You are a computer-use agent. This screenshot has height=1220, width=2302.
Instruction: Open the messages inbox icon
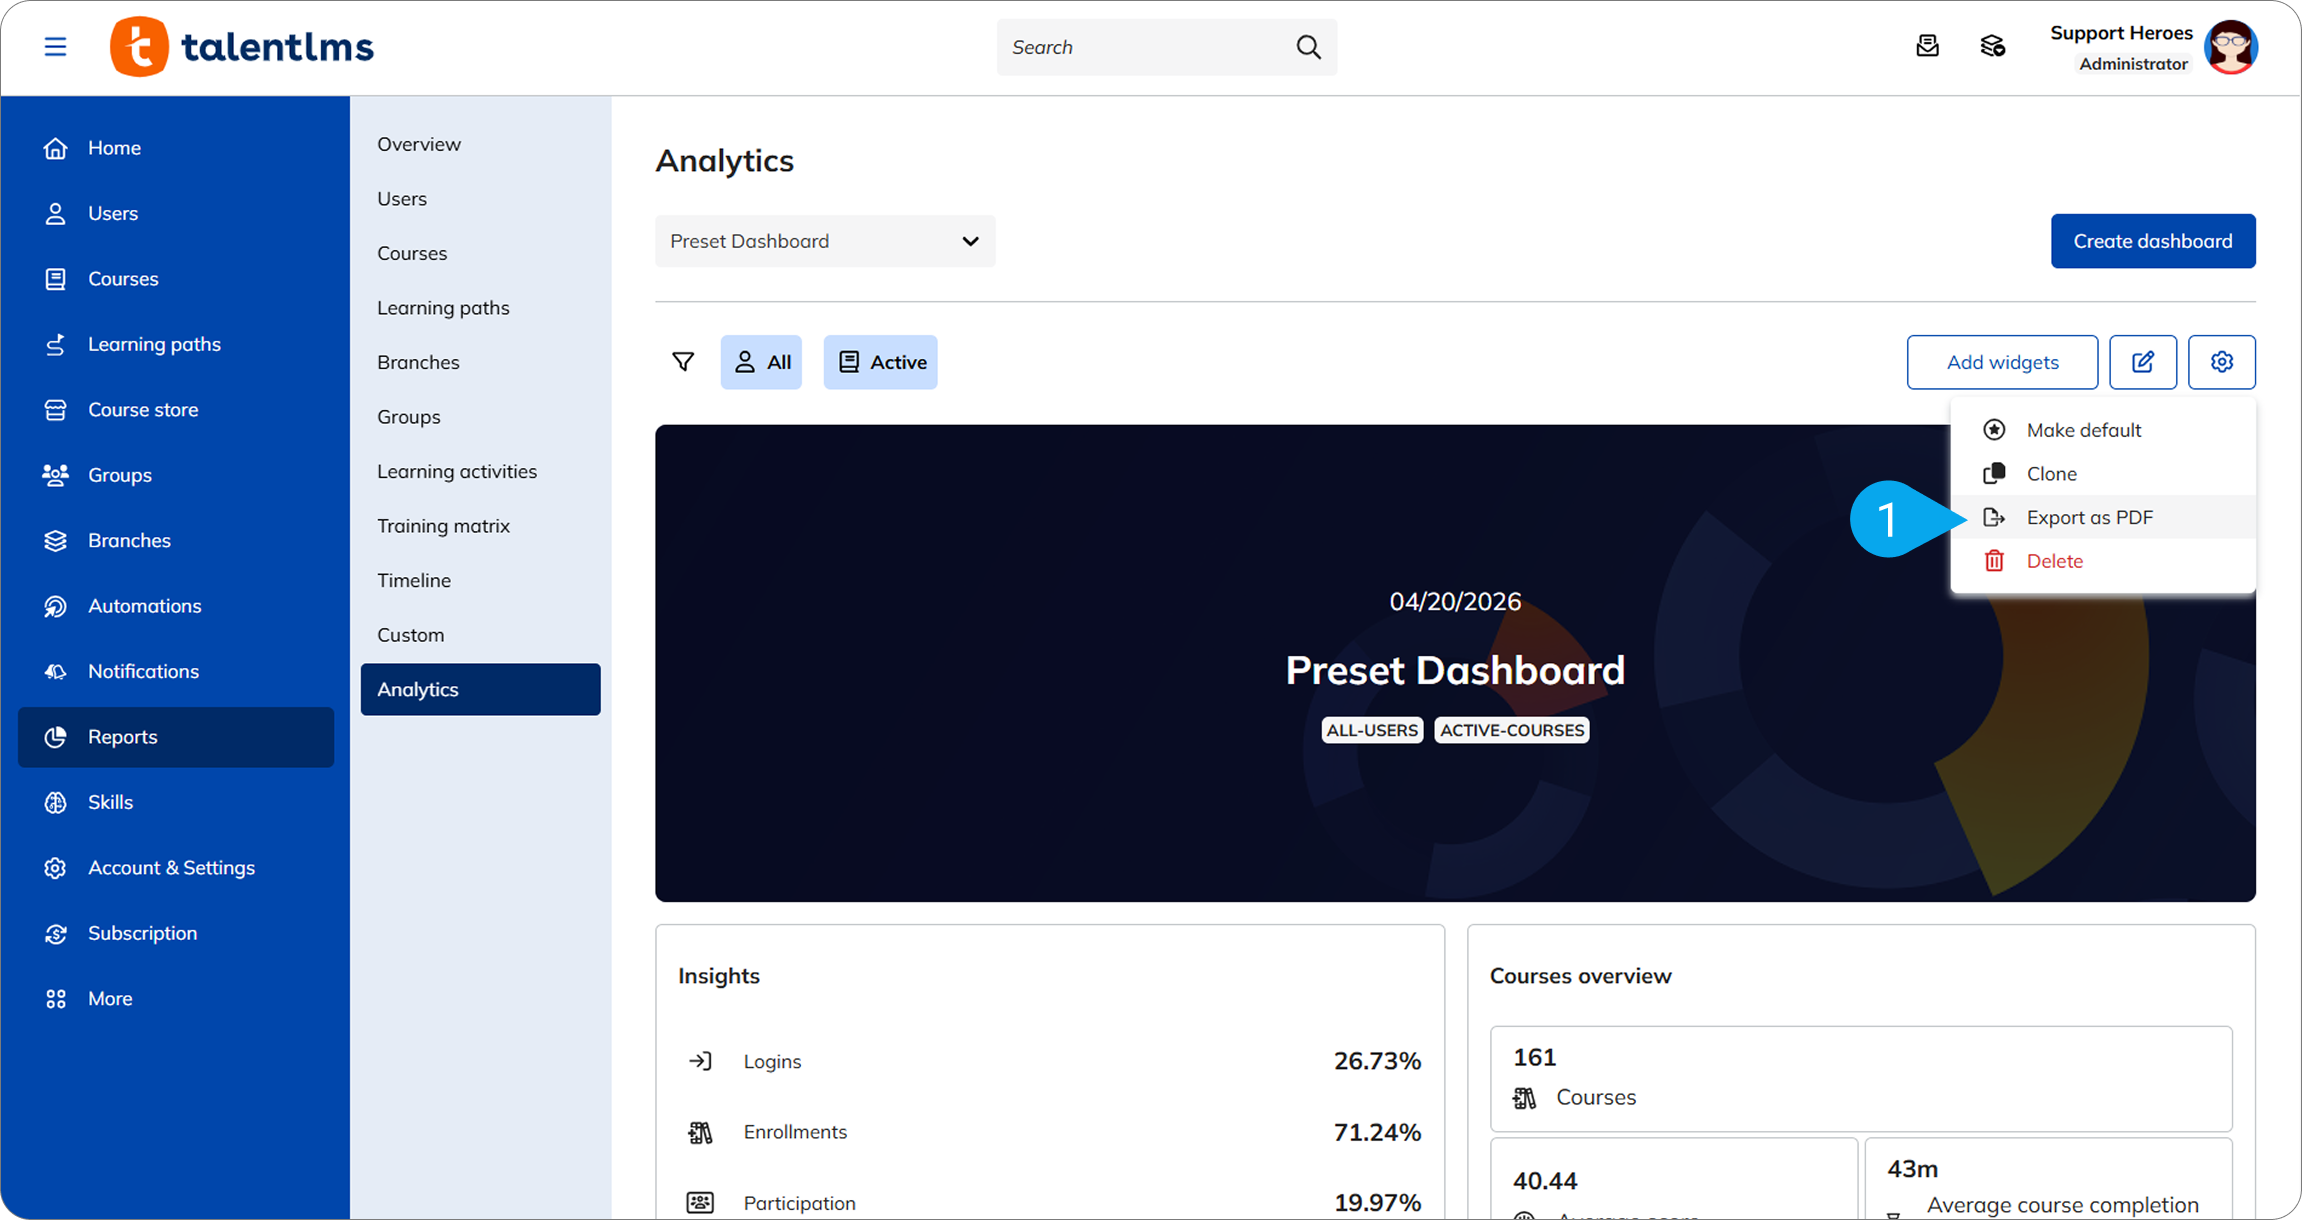point(1927,46)
